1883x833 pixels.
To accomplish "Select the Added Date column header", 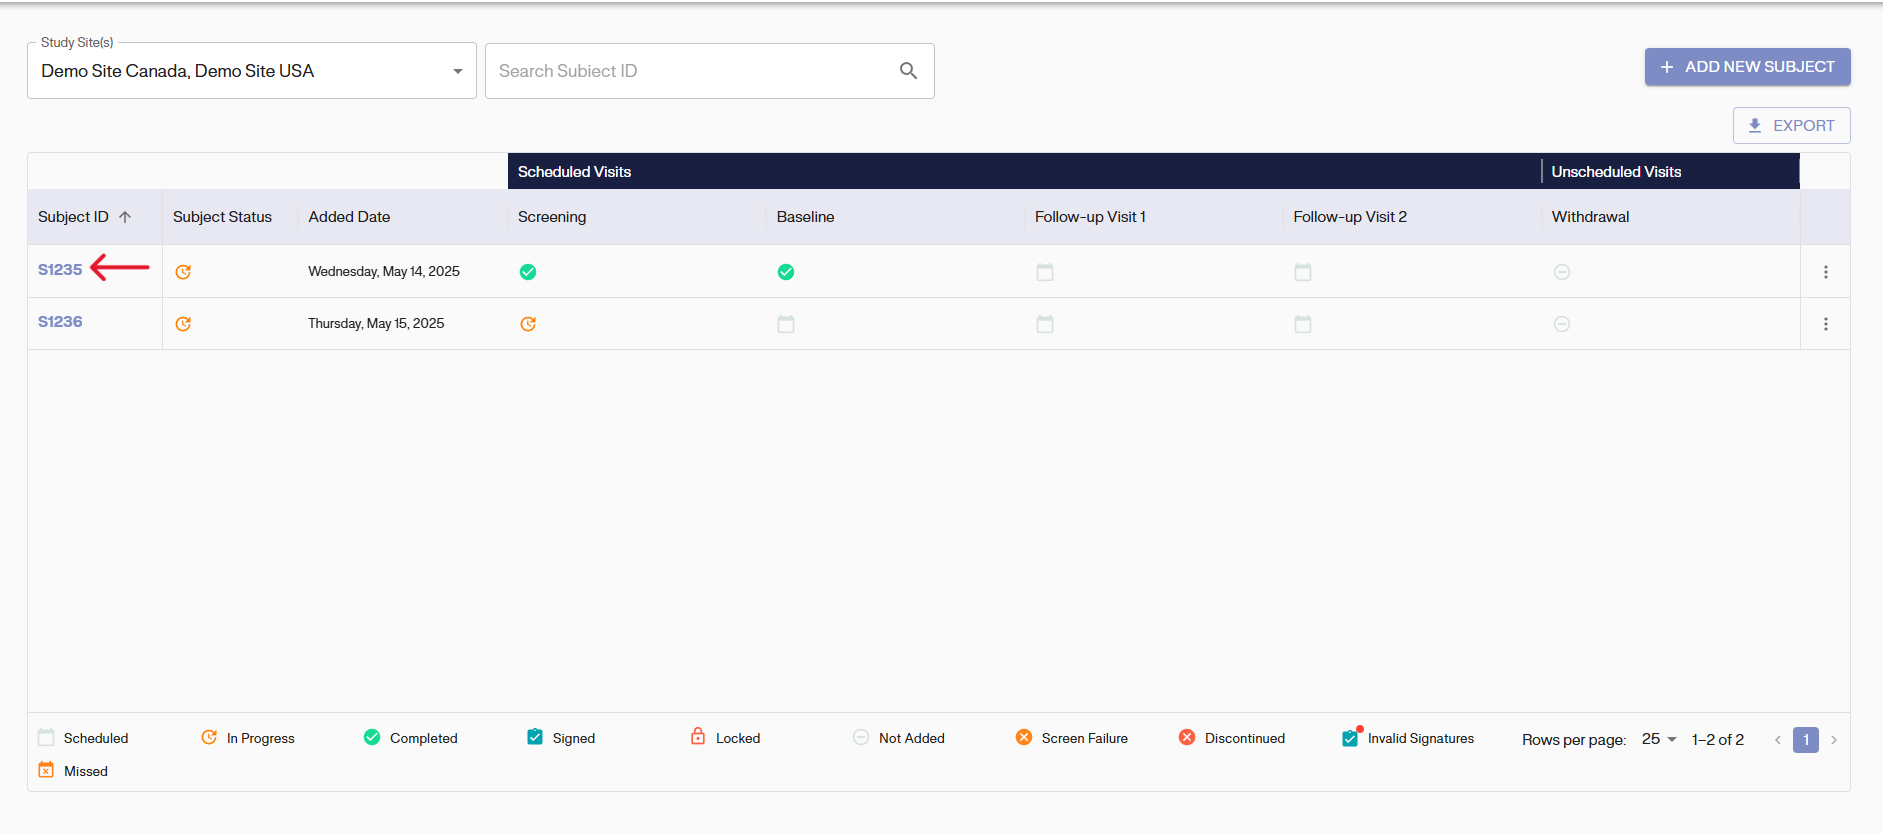I will click(349, 217).
